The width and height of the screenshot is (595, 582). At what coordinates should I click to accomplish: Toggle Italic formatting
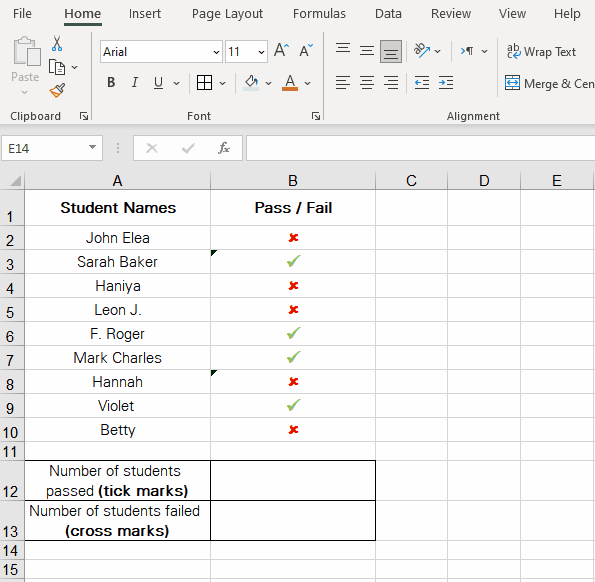pyautogui.click(x=135, y=82)
